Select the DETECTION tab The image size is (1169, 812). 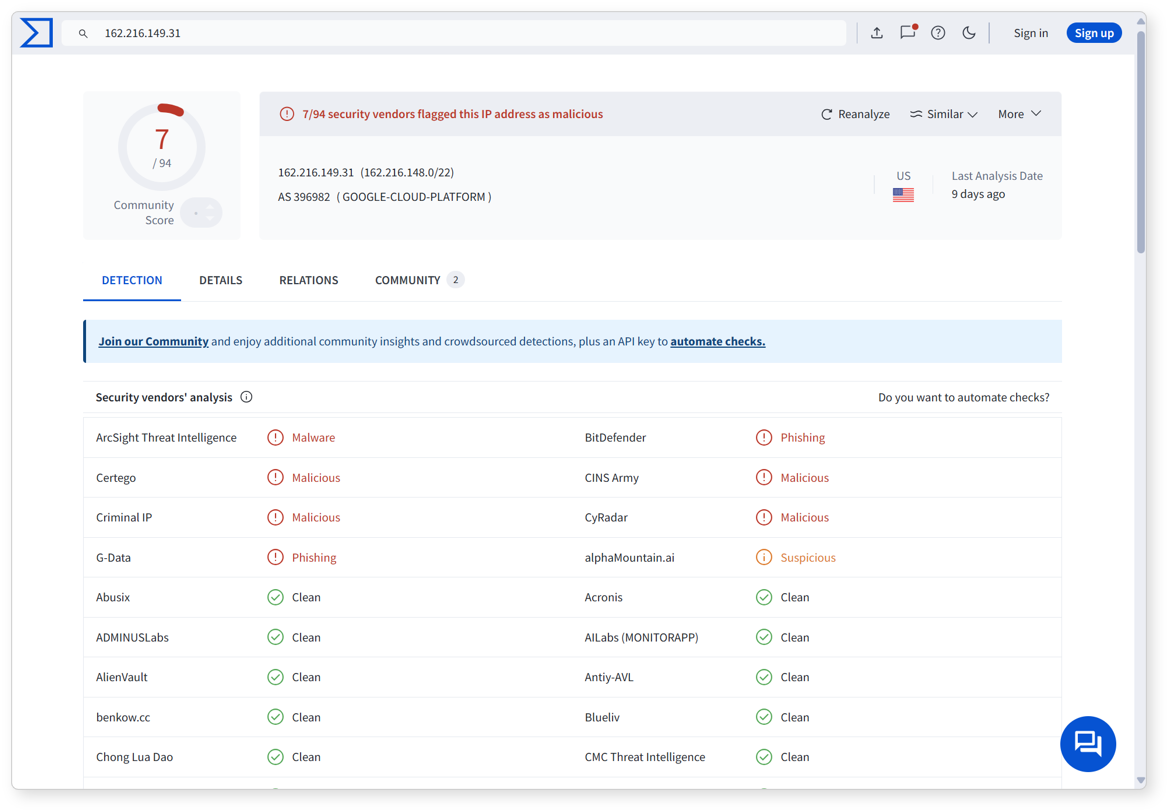coord(132,280)
